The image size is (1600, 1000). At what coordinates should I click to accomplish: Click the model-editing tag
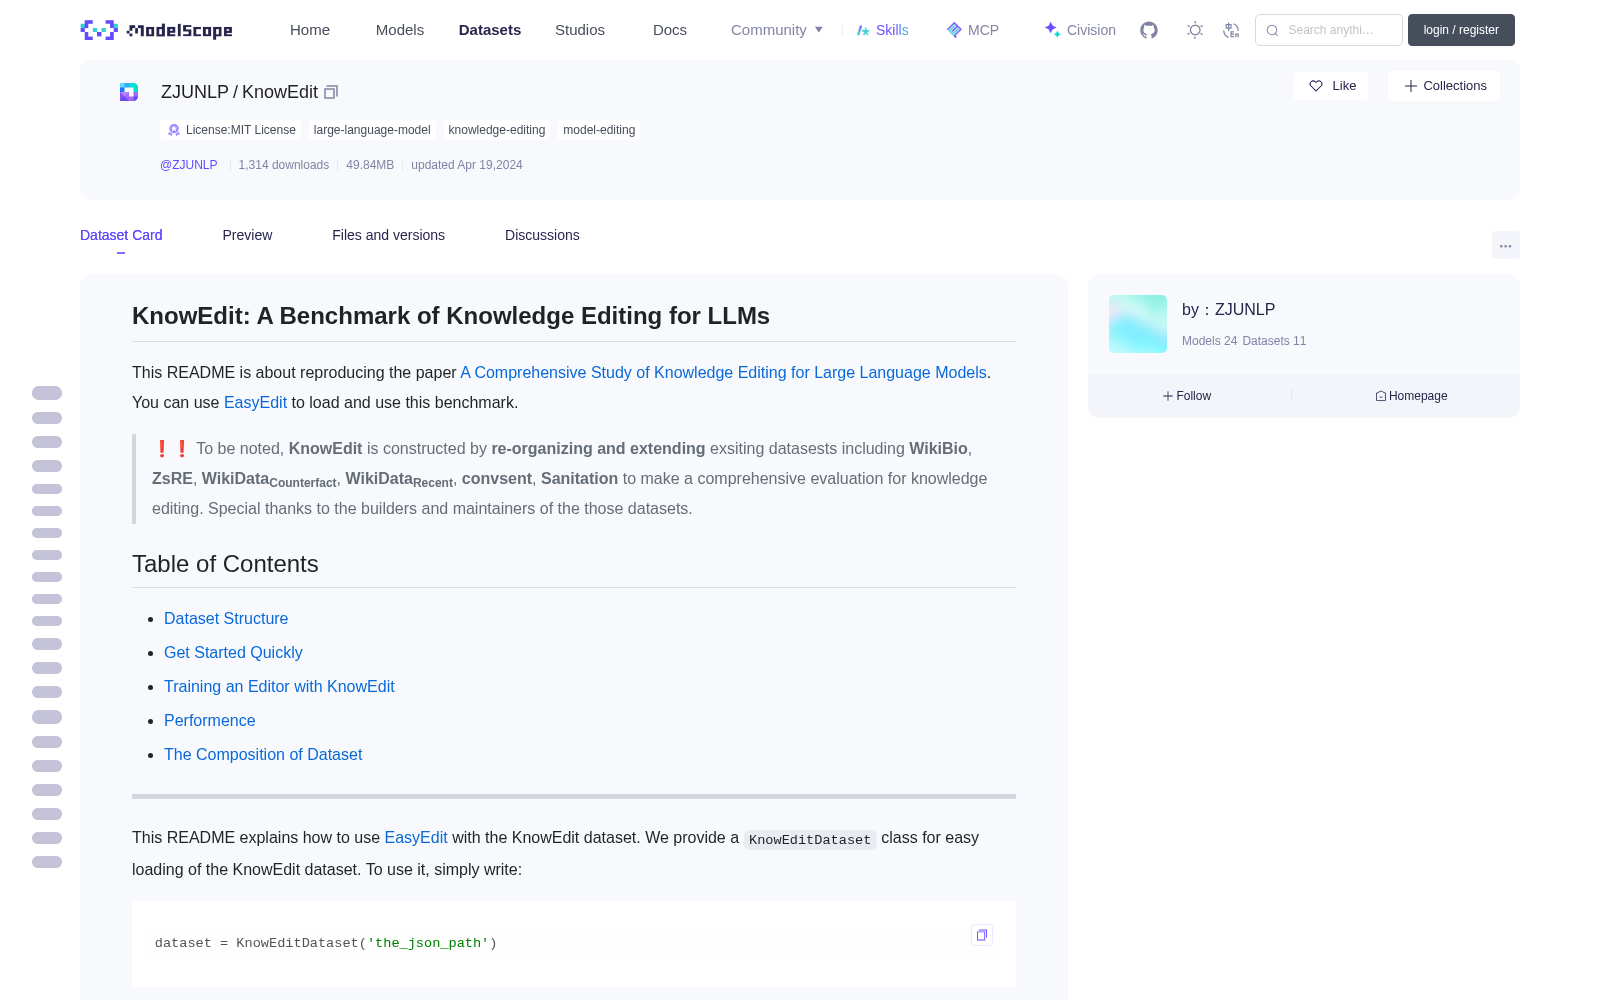[x=599, y=130]
